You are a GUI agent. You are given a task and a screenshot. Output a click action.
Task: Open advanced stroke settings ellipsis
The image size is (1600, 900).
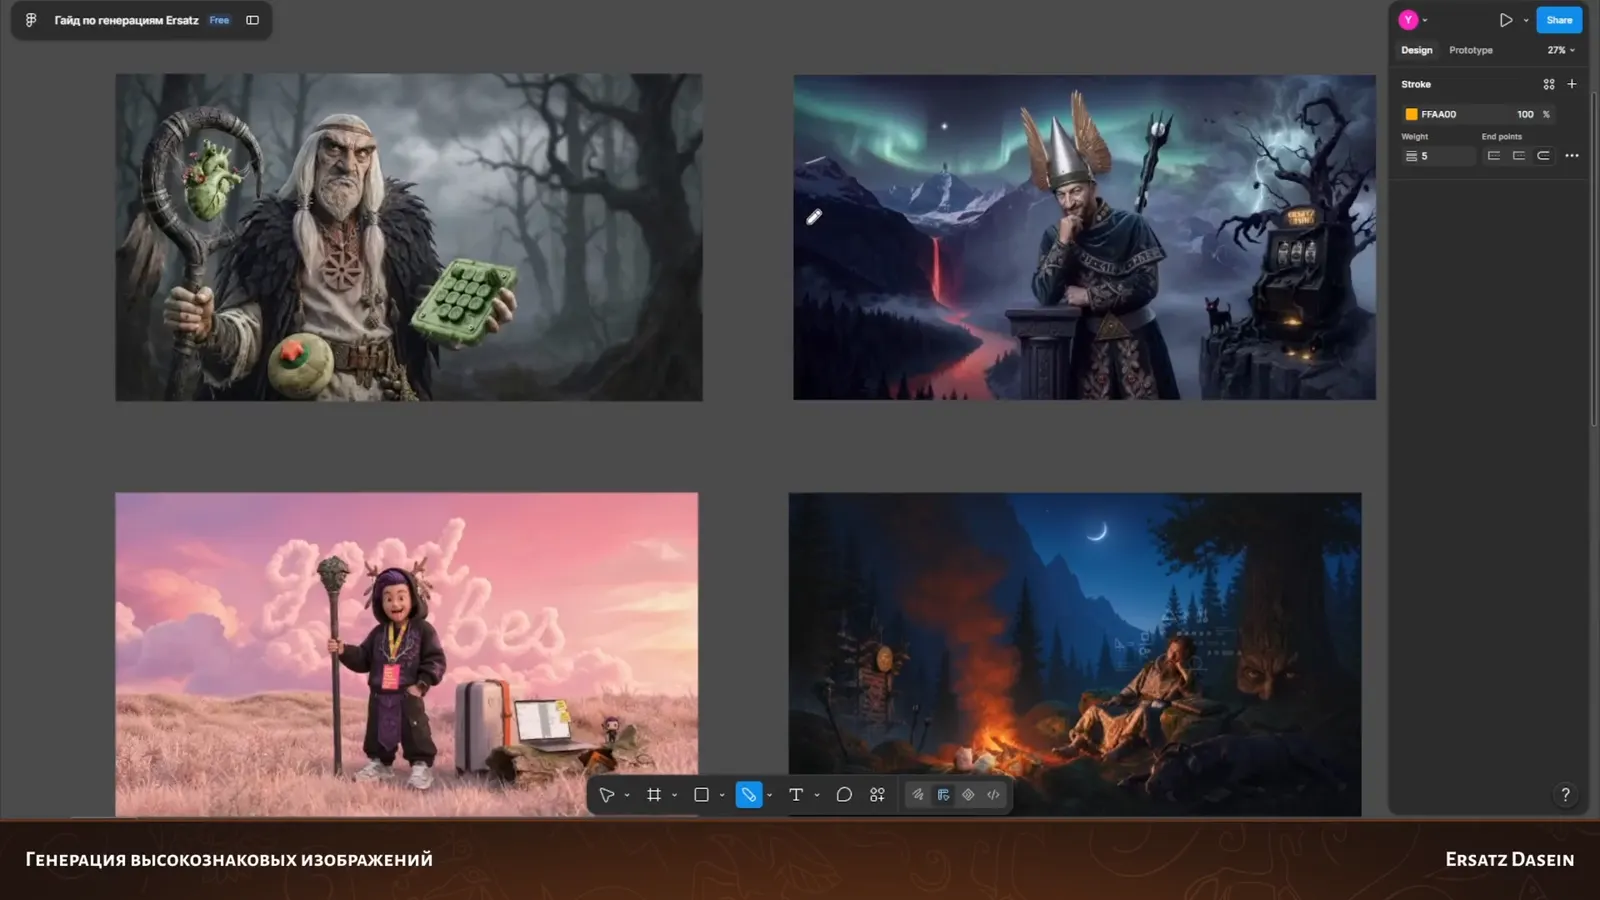pos(1572,156)
